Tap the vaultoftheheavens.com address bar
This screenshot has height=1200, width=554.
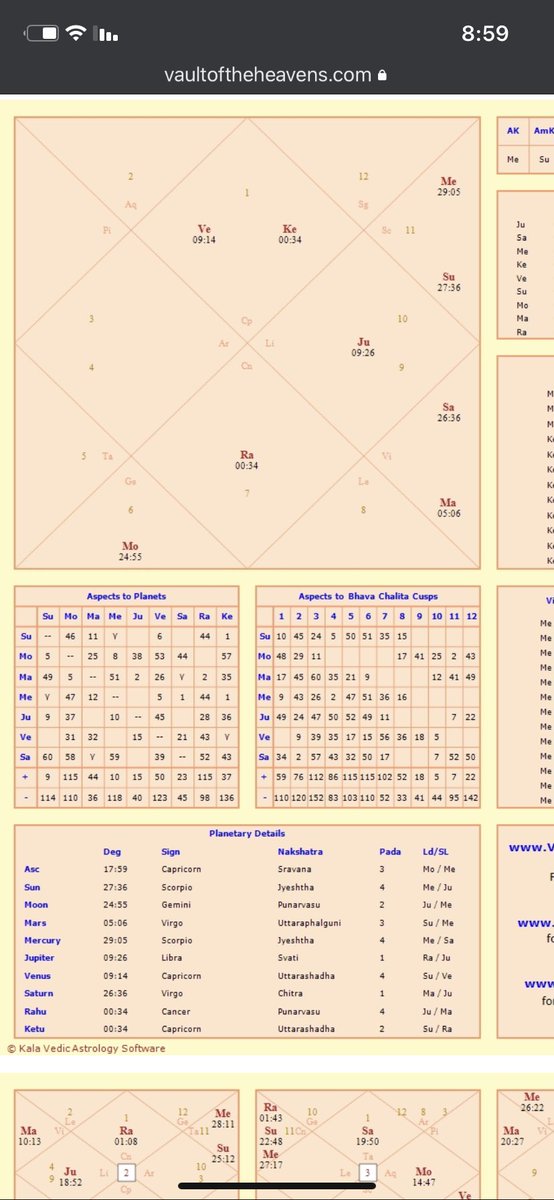(x=276, y=75)
